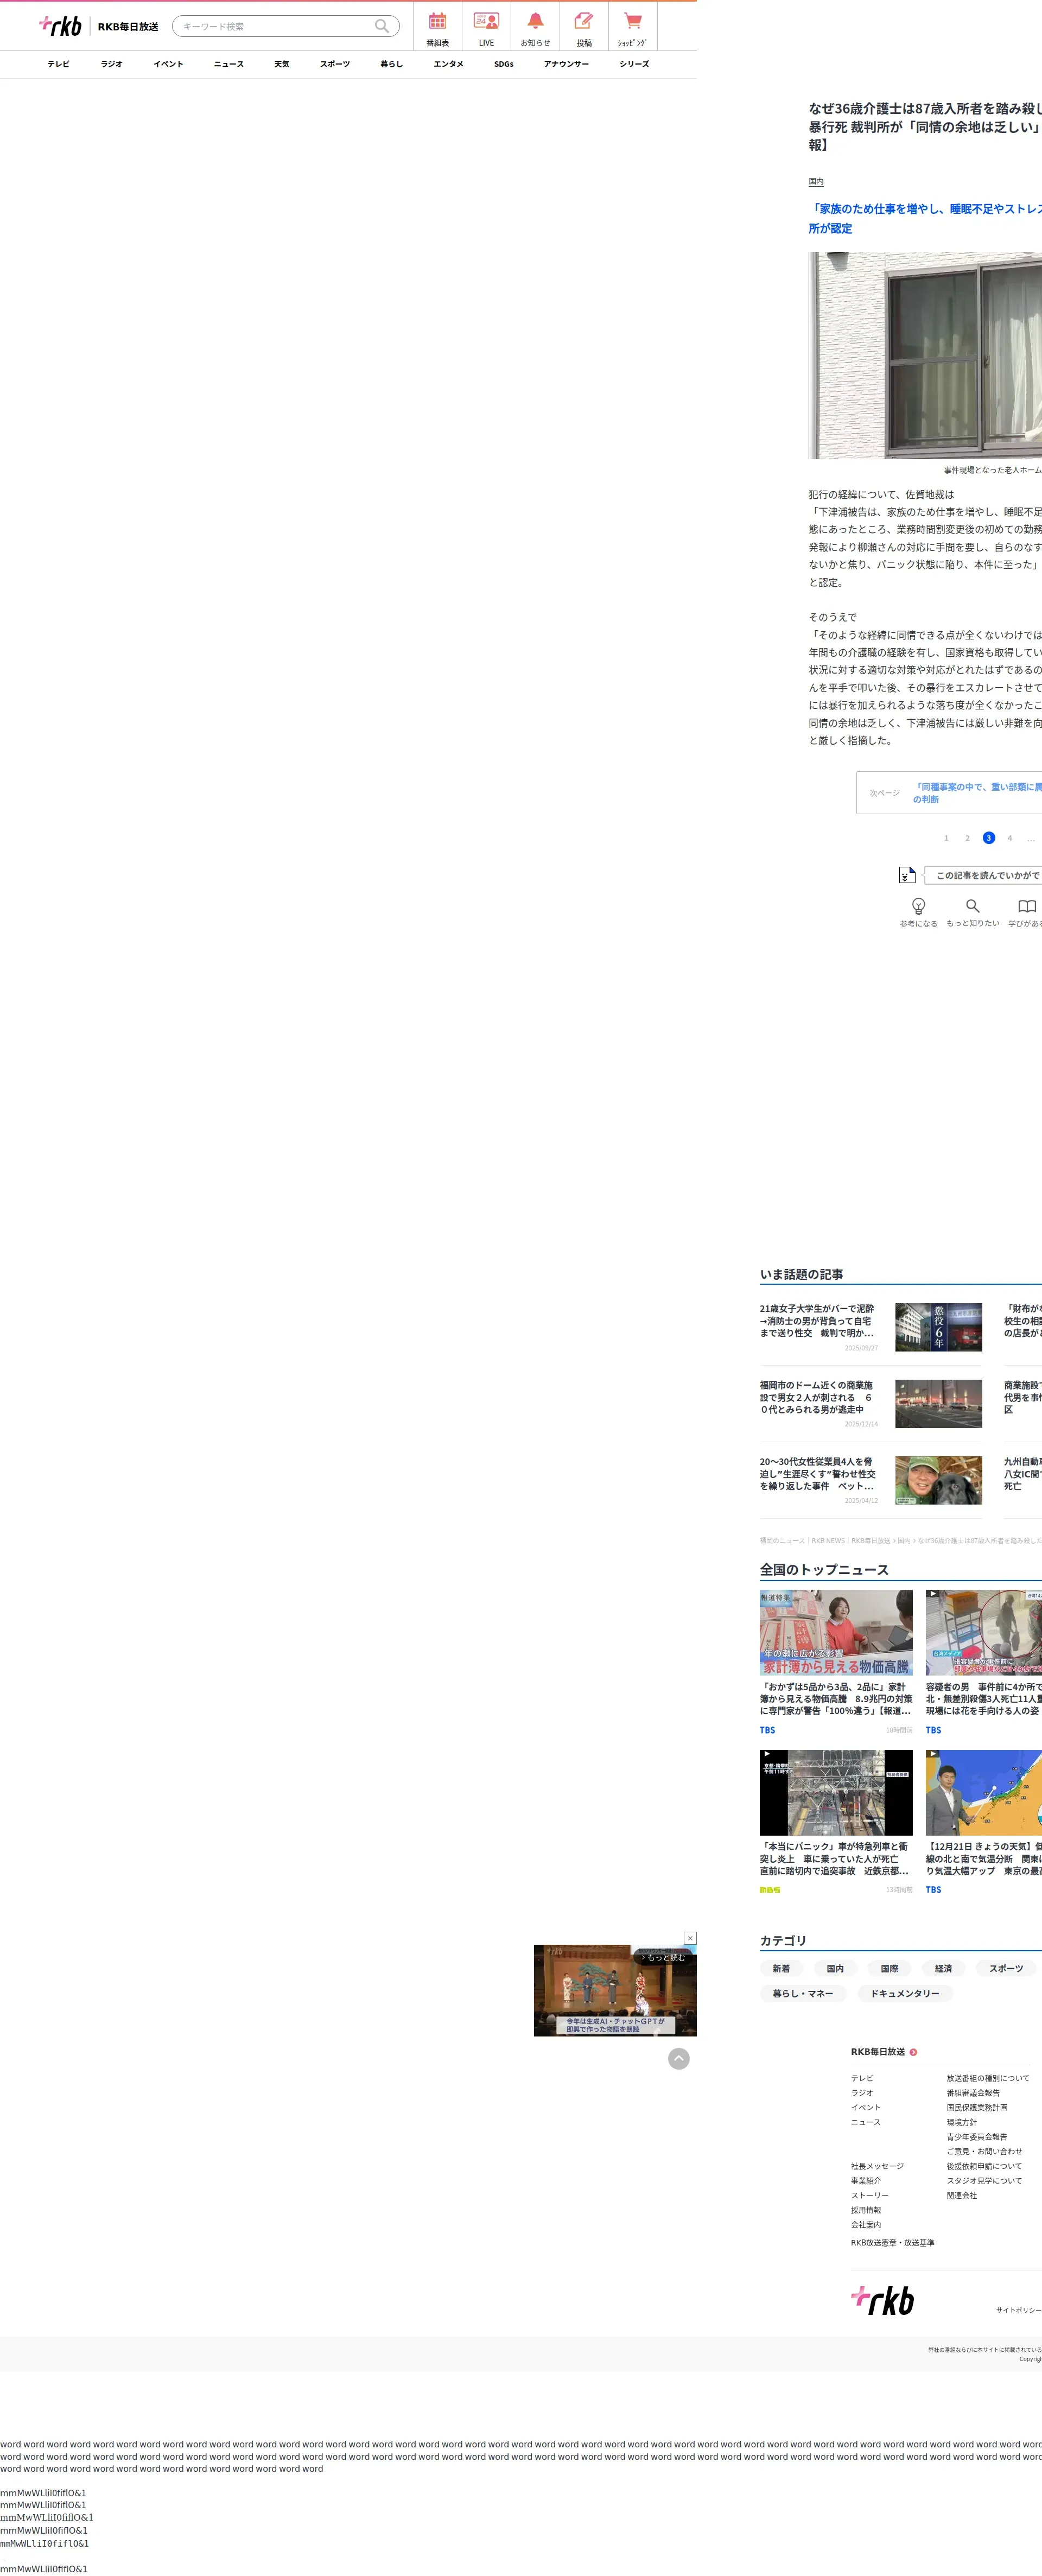Go to article page 2
This screenshot has height=2576, width=1042.
coord(967,838)
